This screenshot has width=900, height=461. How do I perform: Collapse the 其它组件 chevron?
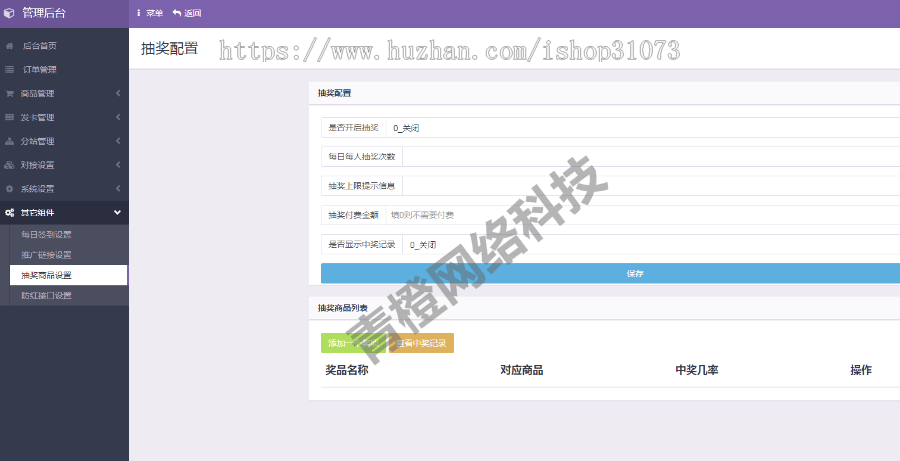(118, 212)
